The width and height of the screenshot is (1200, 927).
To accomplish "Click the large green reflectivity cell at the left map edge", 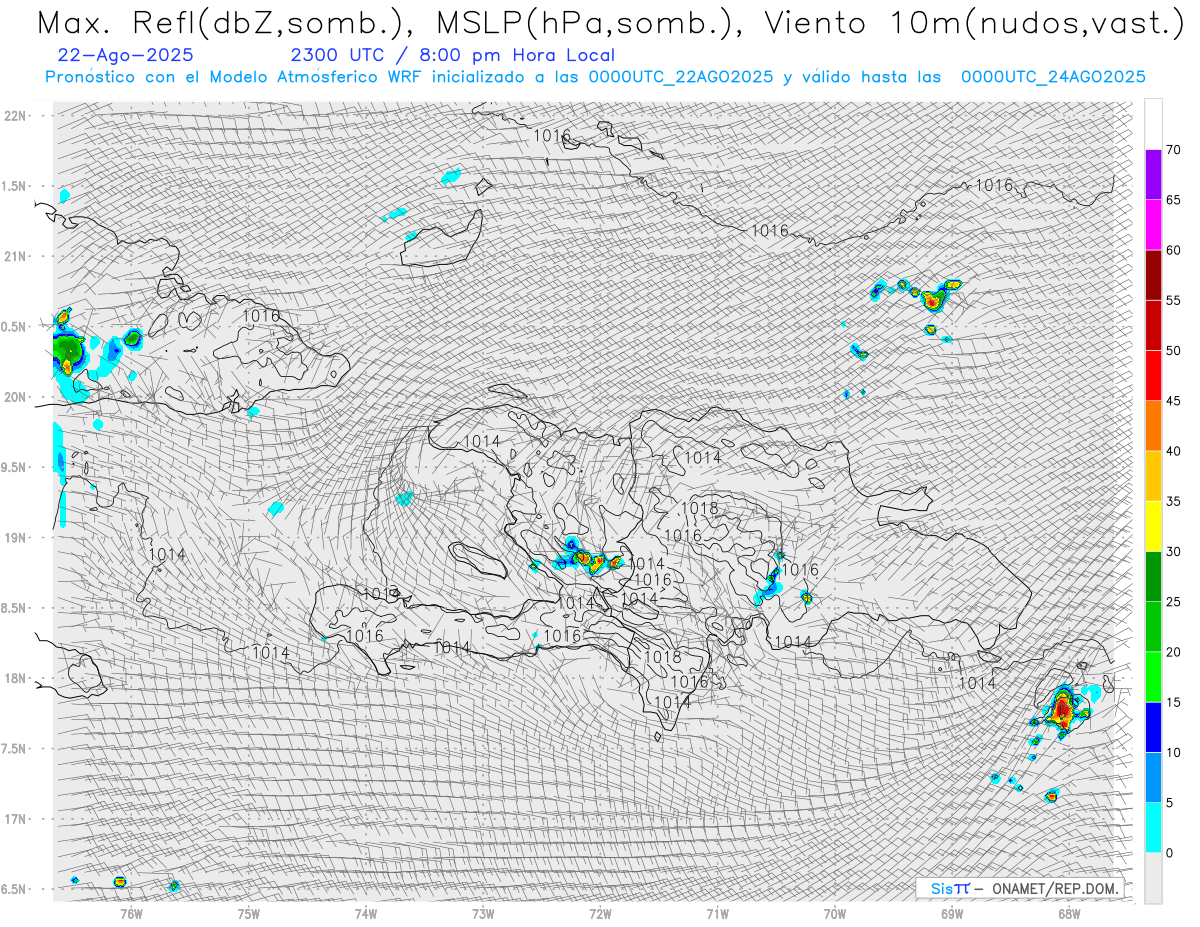I will pos(68,350).
